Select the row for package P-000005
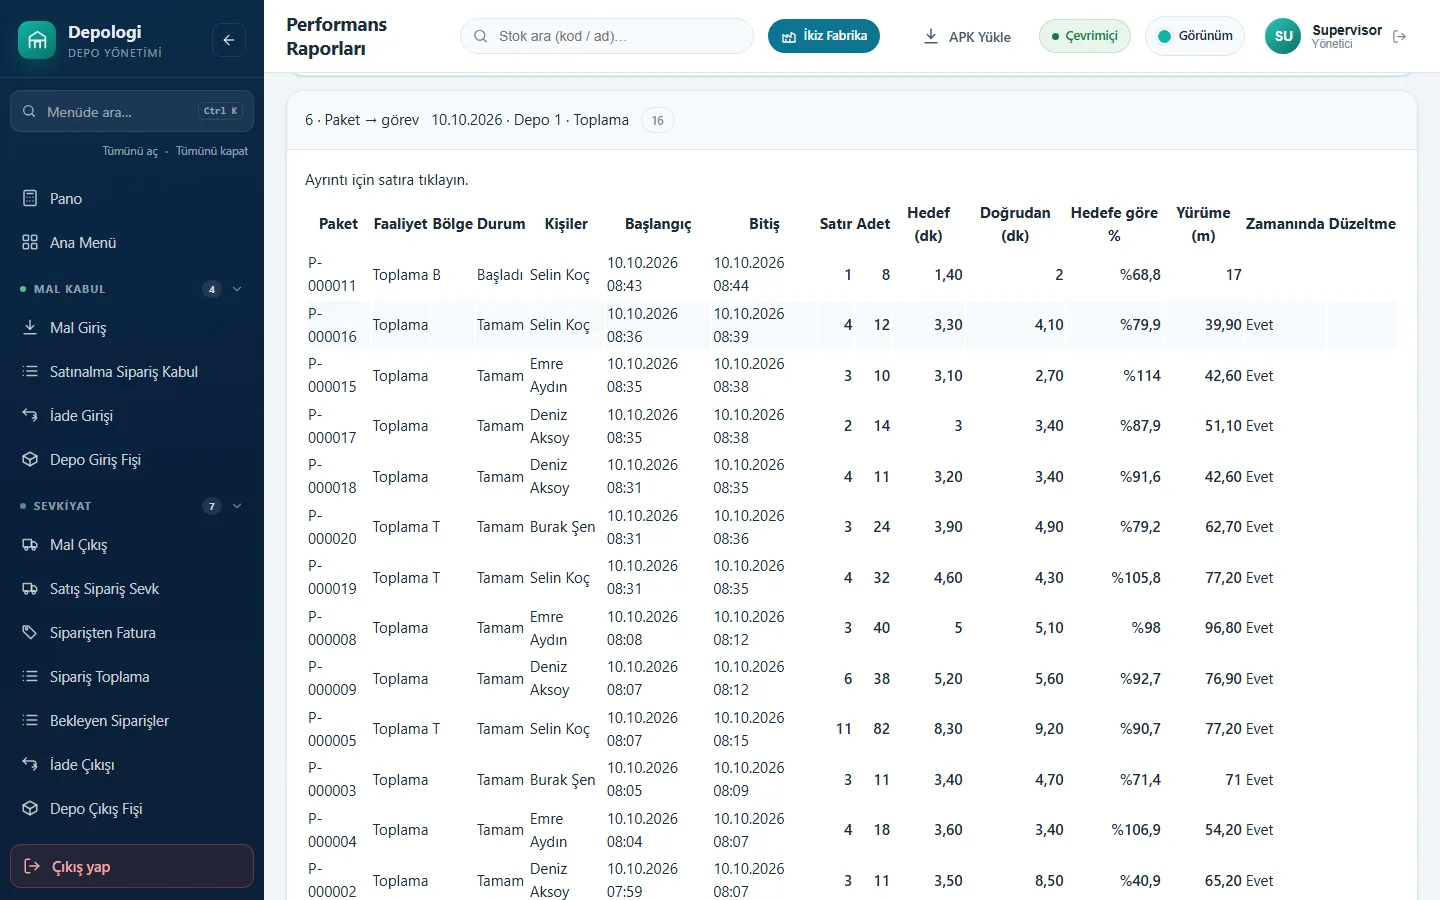Image resolution: width=1440 pixels, height=900 pixels. 850,729
